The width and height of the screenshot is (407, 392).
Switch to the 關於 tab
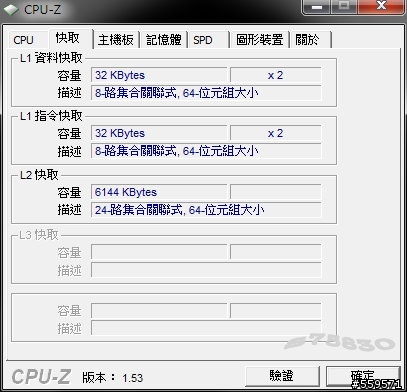[310, 40]
